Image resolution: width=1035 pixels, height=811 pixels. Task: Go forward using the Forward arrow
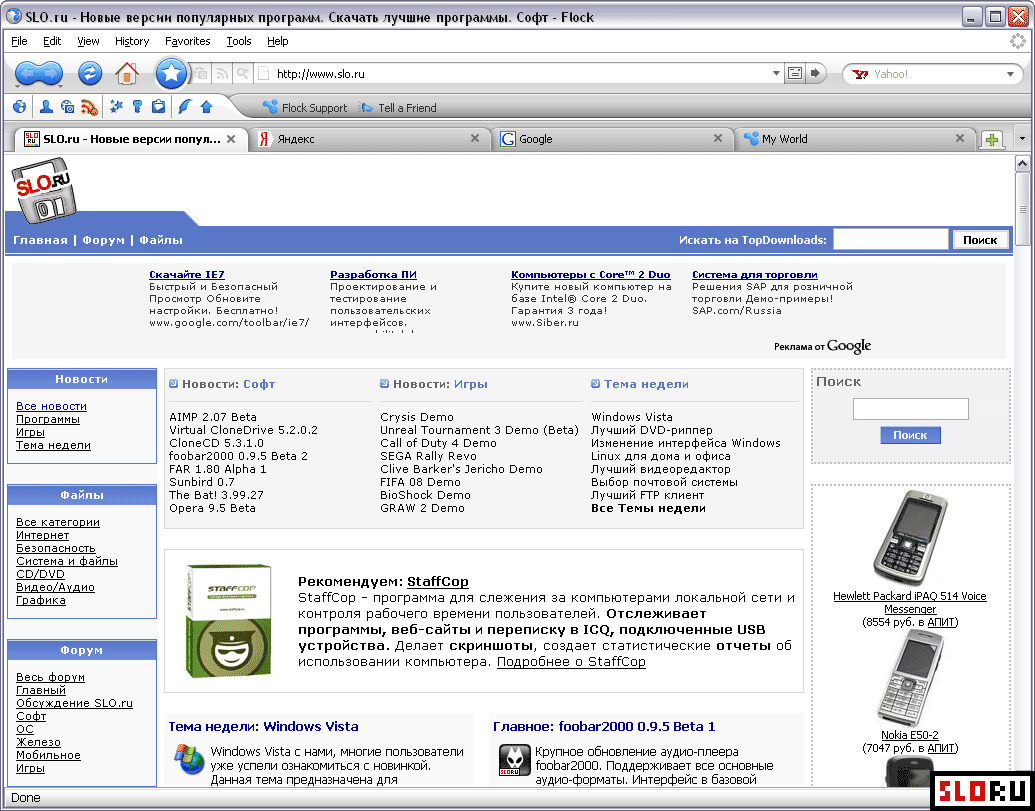coord(51,73)
